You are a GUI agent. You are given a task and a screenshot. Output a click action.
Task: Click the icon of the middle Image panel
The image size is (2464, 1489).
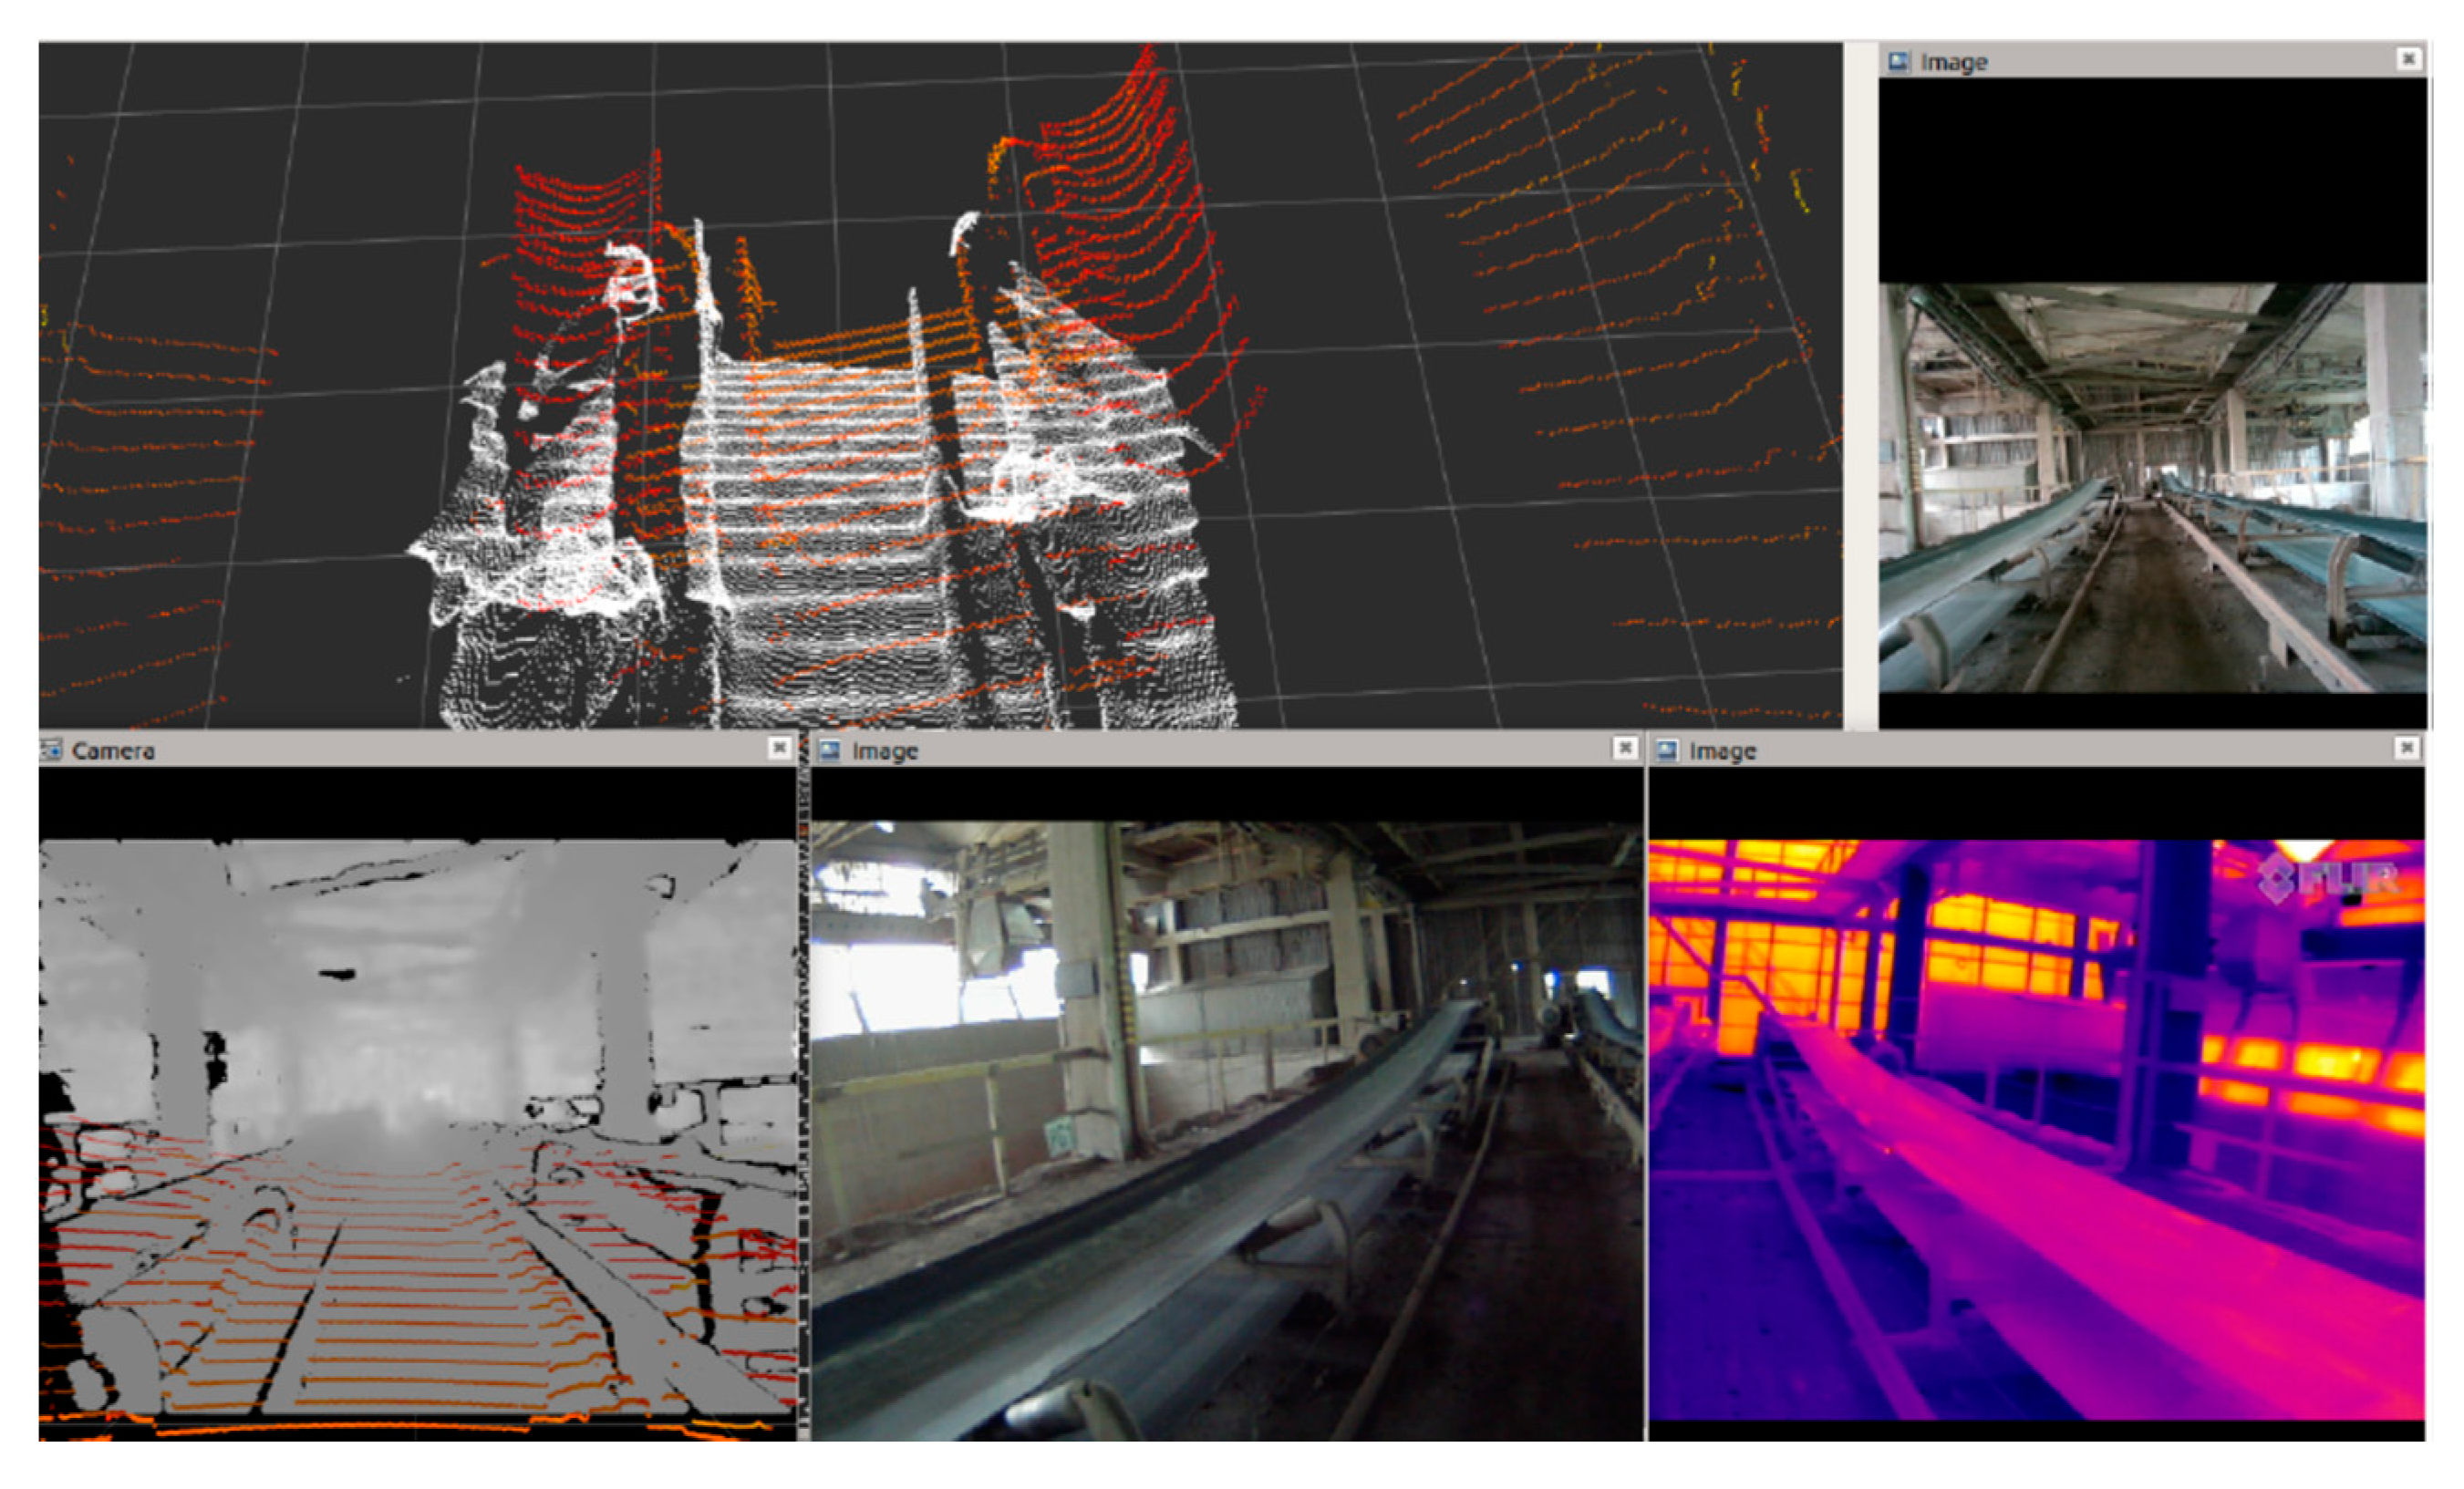(829, 750)
